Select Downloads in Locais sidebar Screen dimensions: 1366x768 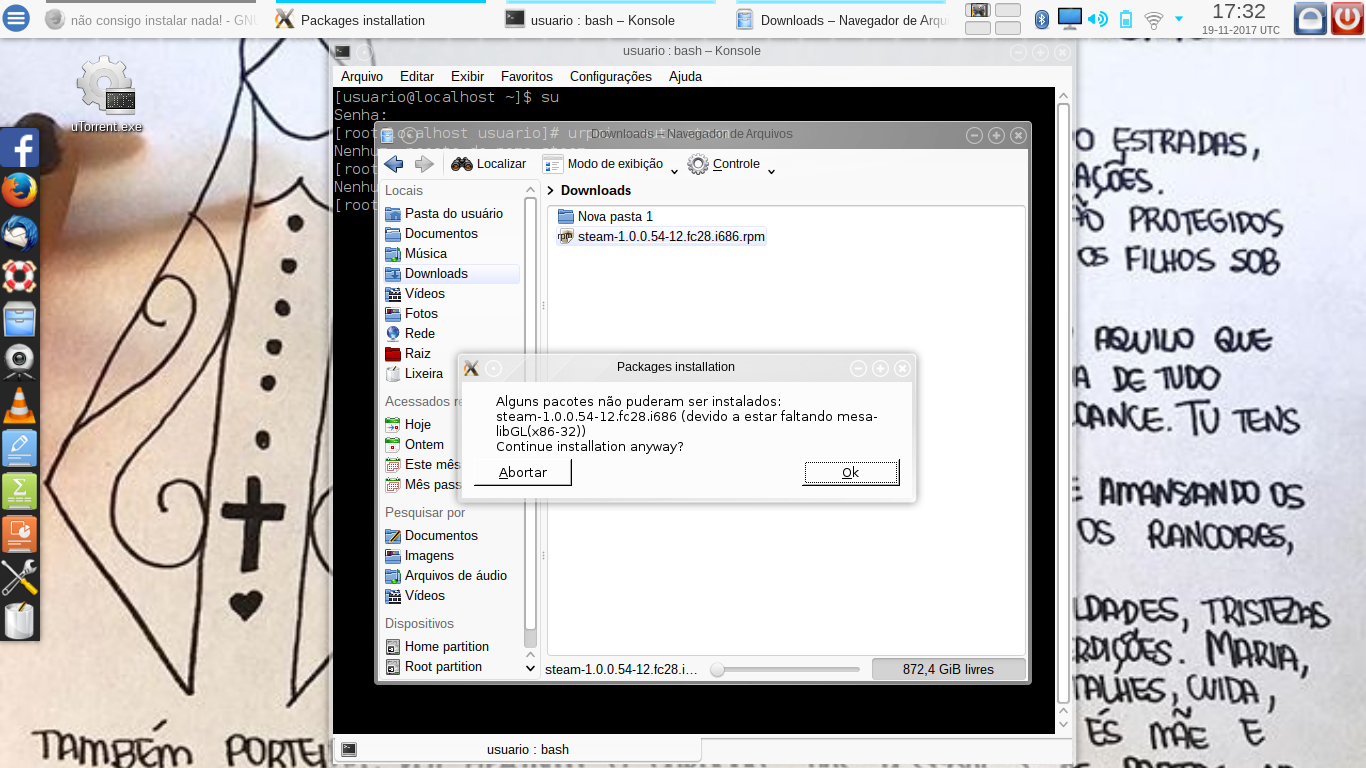tap(452, 273)
